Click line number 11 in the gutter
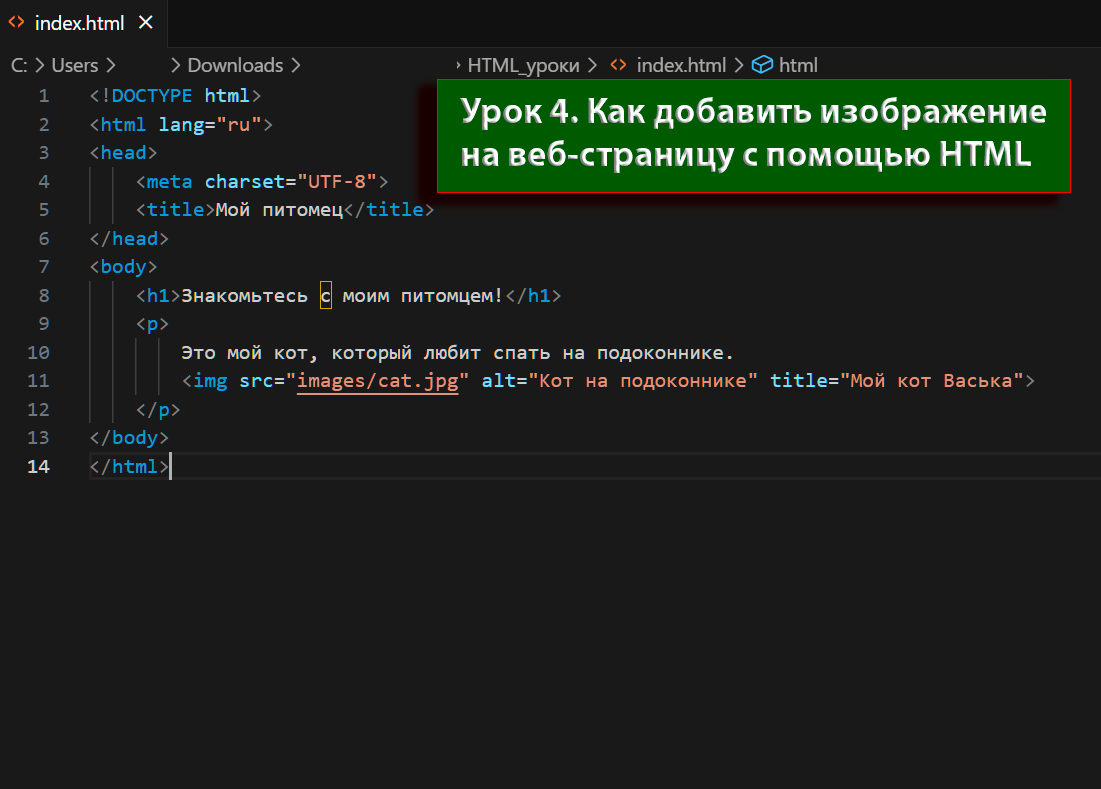This screenshot has height=789, width=1101. [38, 381]
